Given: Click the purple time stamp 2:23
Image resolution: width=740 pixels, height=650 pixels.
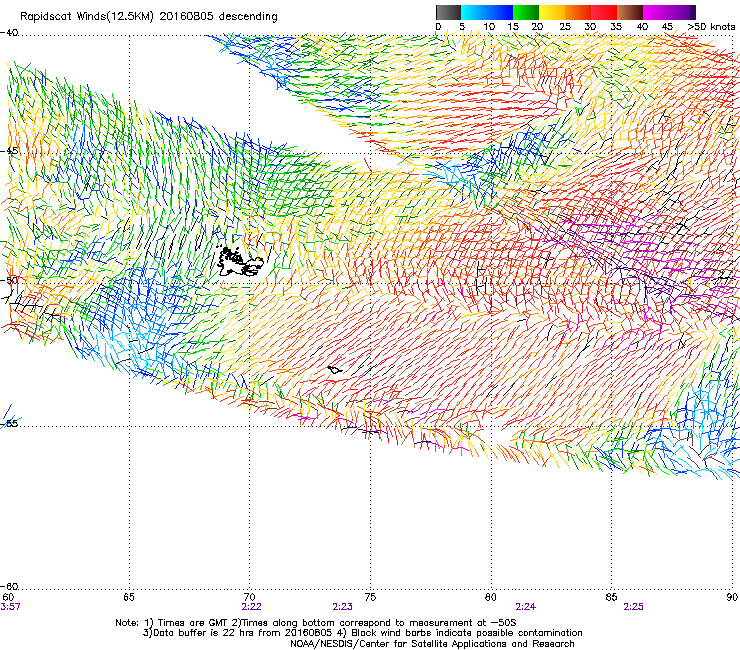Looking at the screenshot, I should click(342, 607).
